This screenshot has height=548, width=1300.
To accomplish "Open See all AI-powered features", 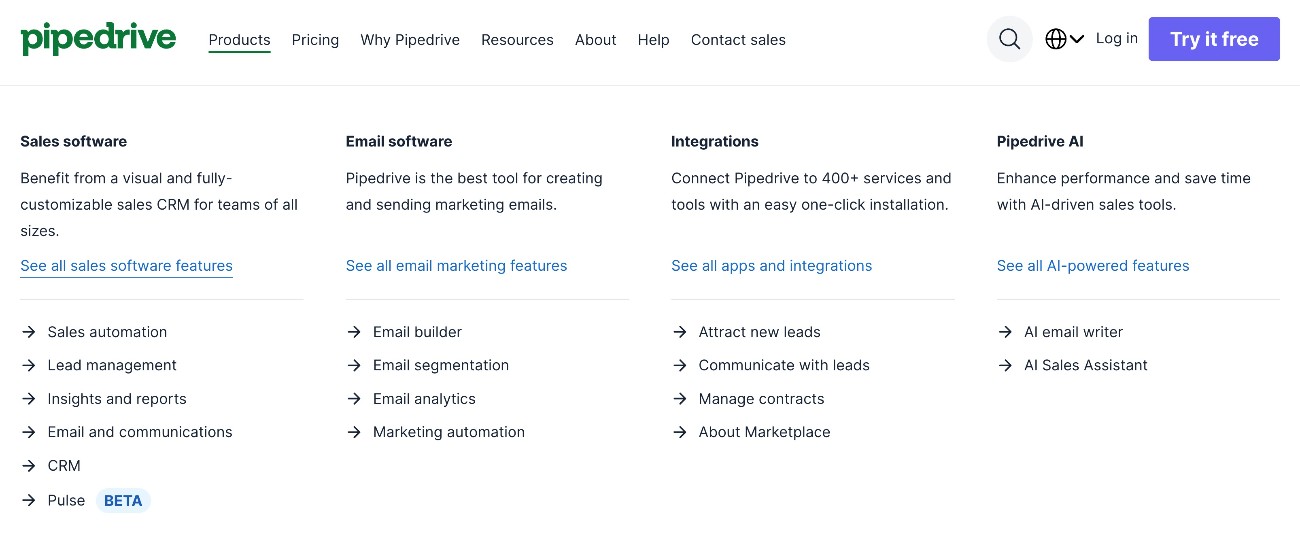I will pyautogui.click(x=1093, y=266).
